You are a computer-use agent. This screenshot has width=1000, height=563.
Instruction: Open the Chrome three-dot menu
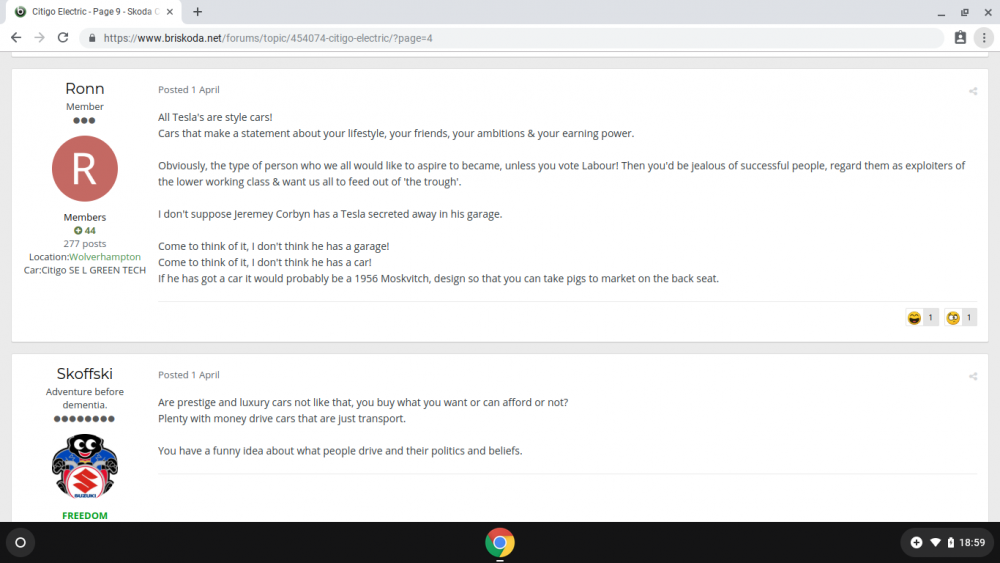click(984, 38)
